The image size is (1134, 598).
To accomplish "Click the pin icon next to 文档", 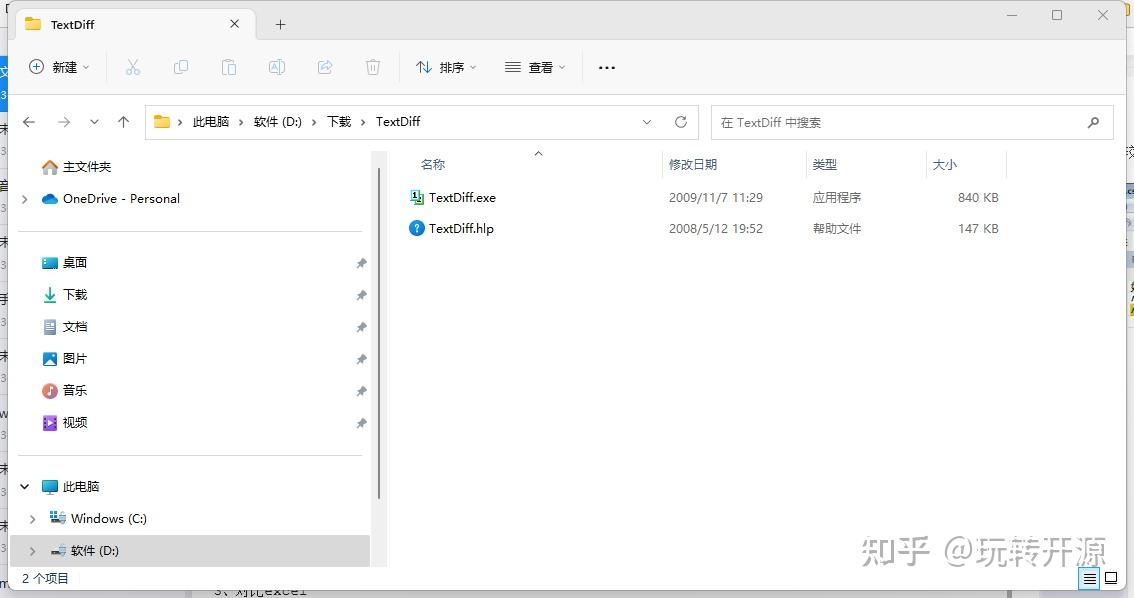I will [x=361, y=327].
